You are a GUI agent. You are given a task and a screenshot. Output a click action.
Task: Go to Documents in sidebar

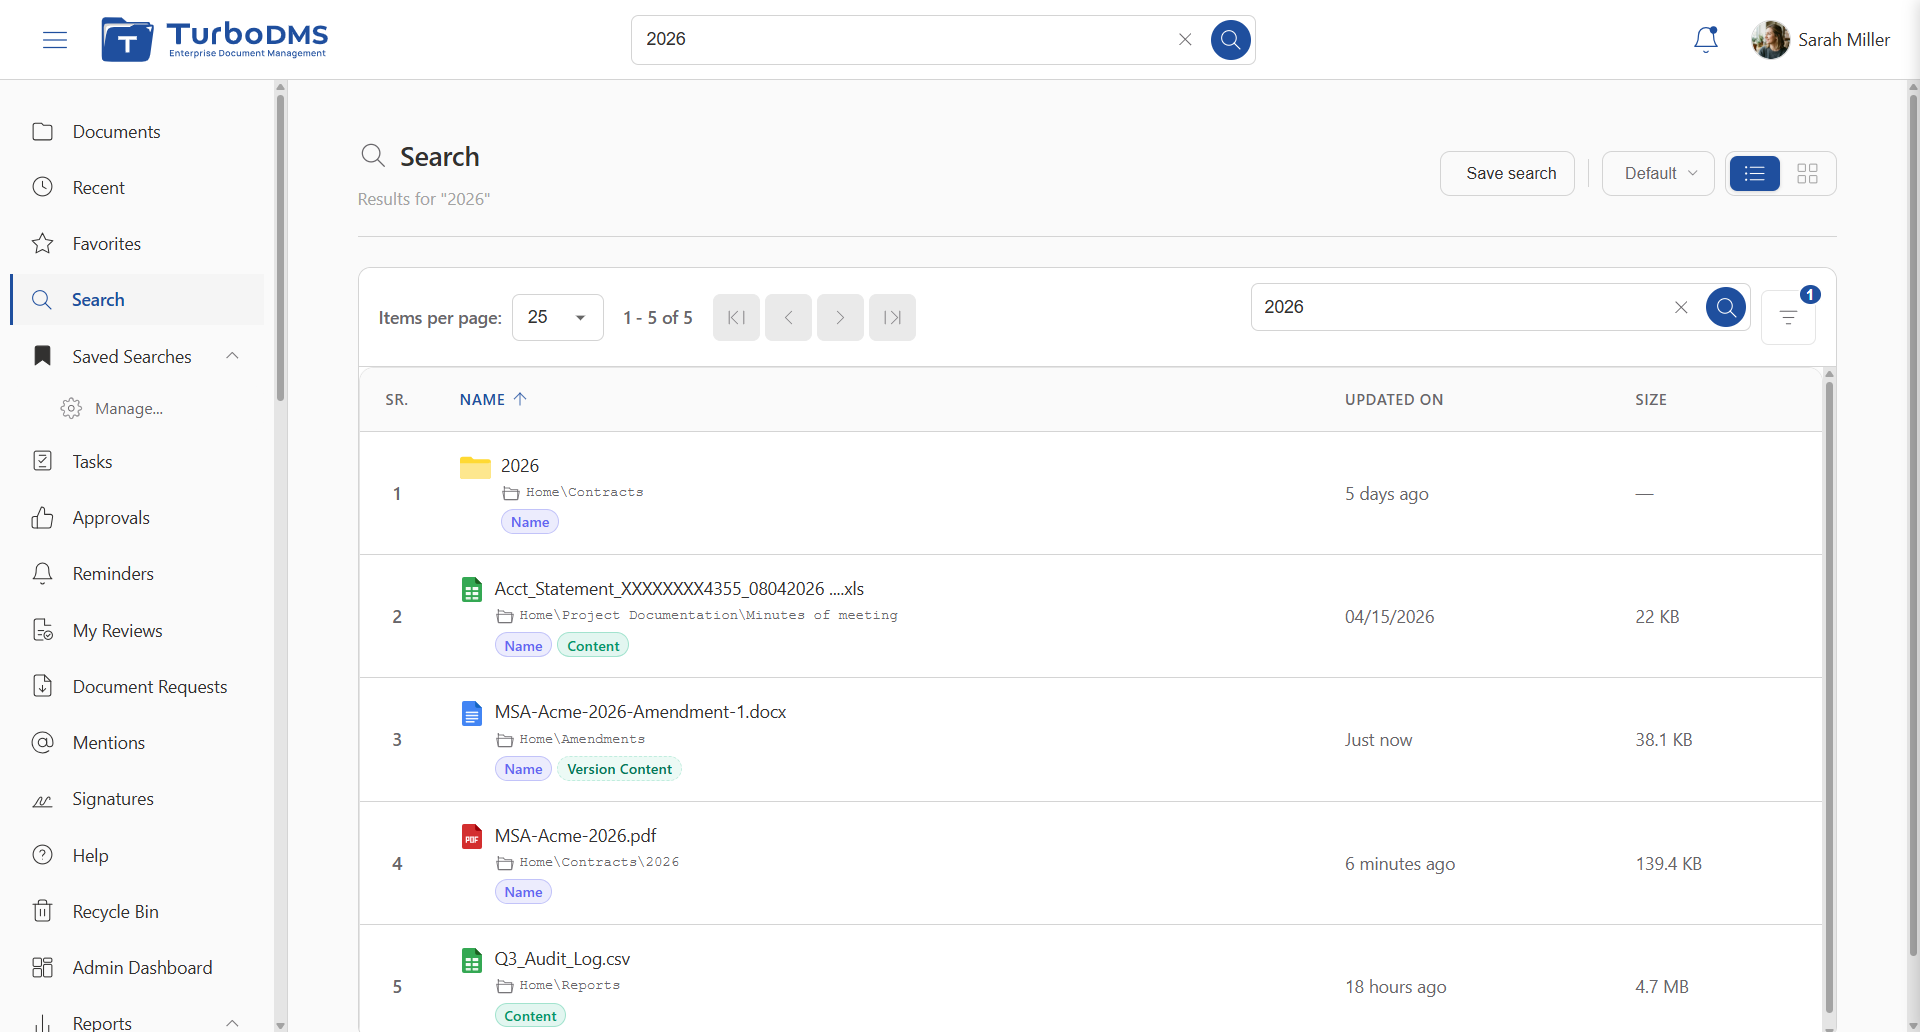(116, 132)
